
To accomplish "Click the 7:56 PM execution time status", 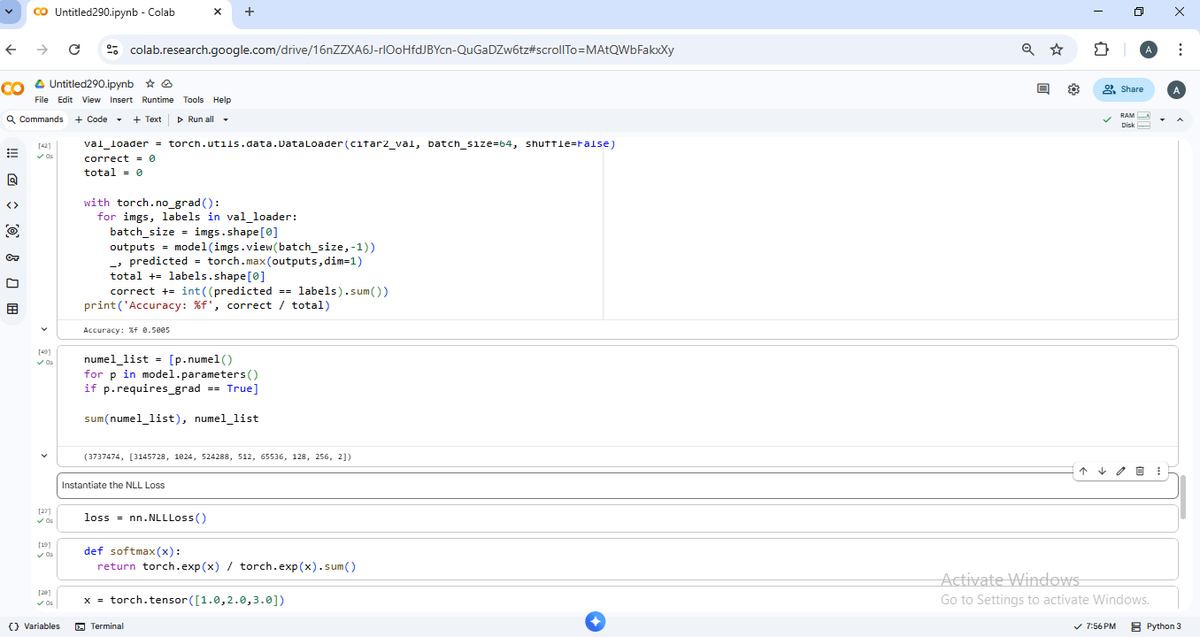I will [1094, 626].
